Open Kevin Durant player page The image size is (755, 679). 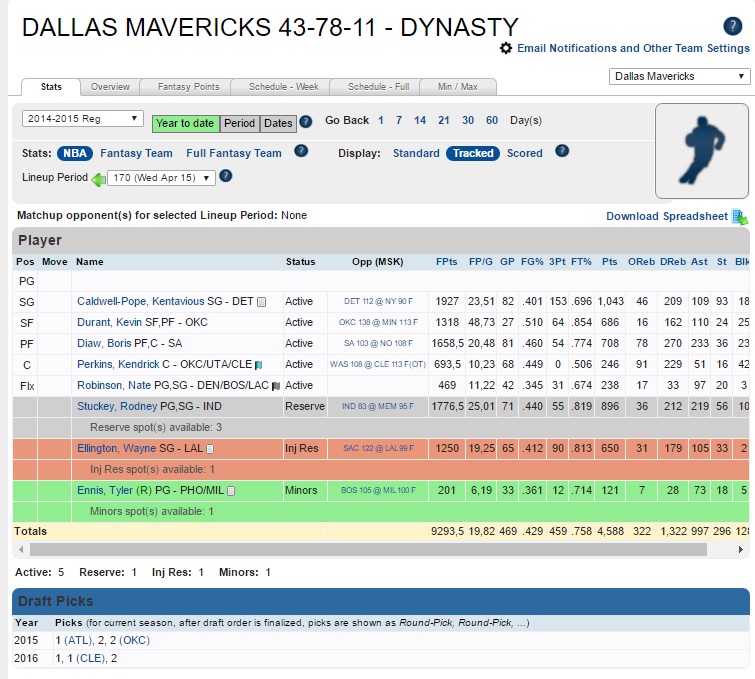109,322
